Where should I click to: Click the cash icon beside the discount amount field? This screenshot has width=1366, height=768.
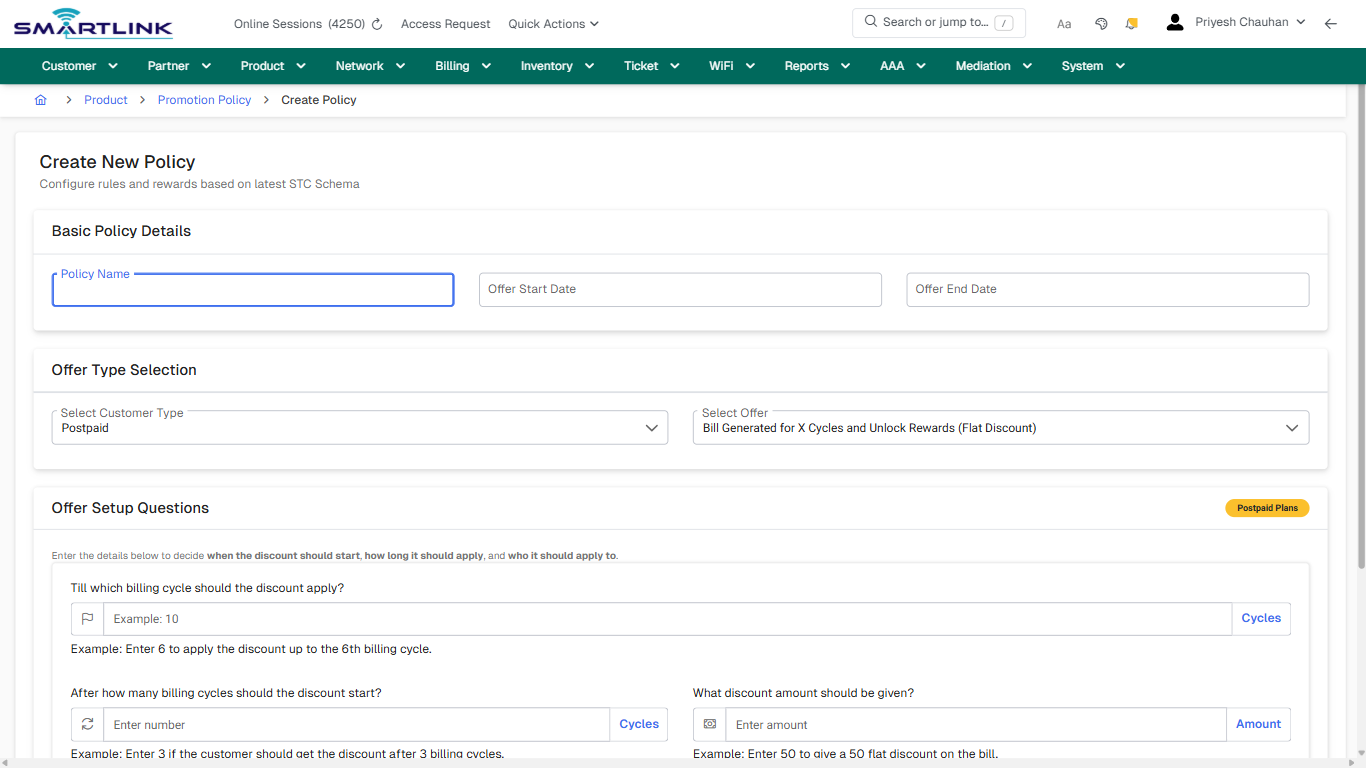pyautogui.click(x=709, y=724)
